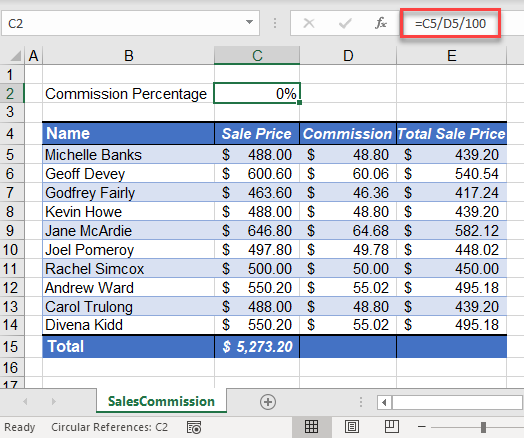Switch to Normal view
This screenshot has height=443, width=524.
[311, 427]
